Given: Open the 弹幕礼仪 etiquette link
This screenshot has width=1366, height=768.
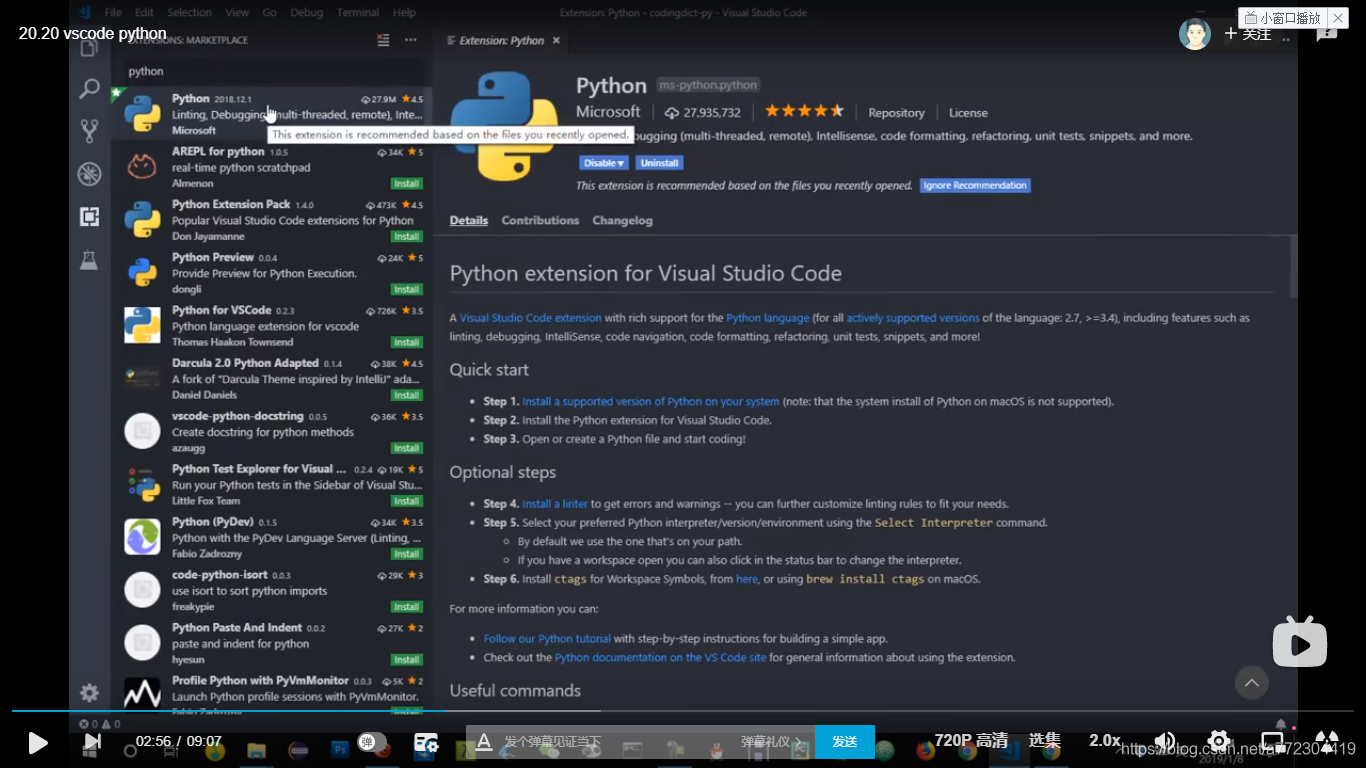Looking at the screenshot, I should (770, 742).
